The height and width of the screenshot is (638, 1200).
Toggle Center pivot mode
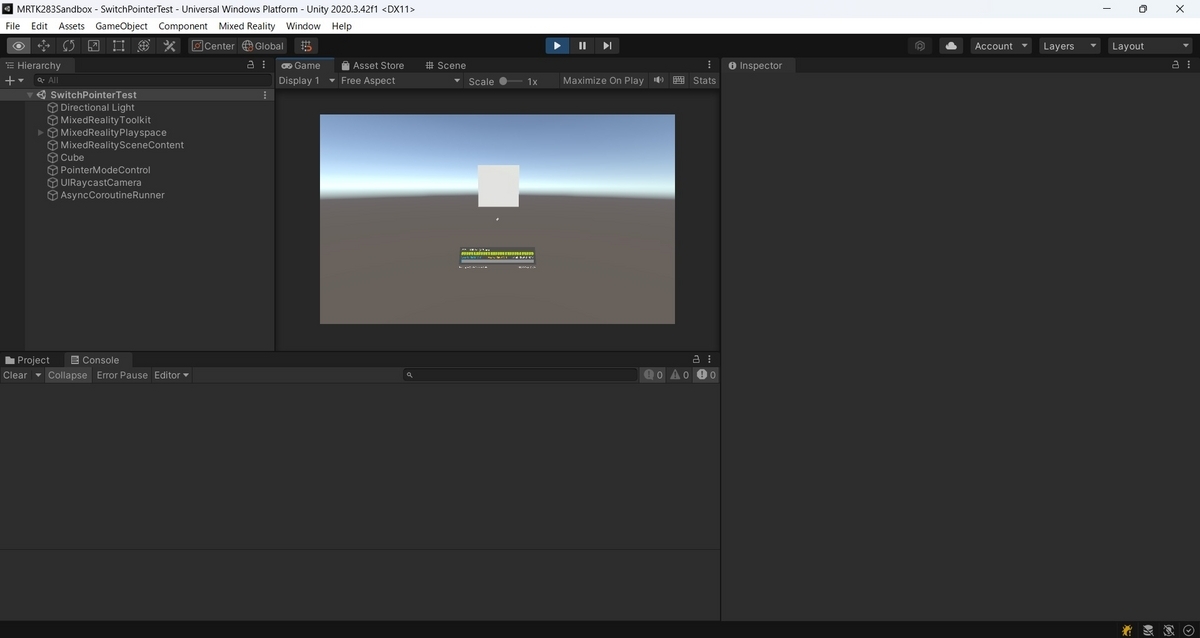(213, 46)
